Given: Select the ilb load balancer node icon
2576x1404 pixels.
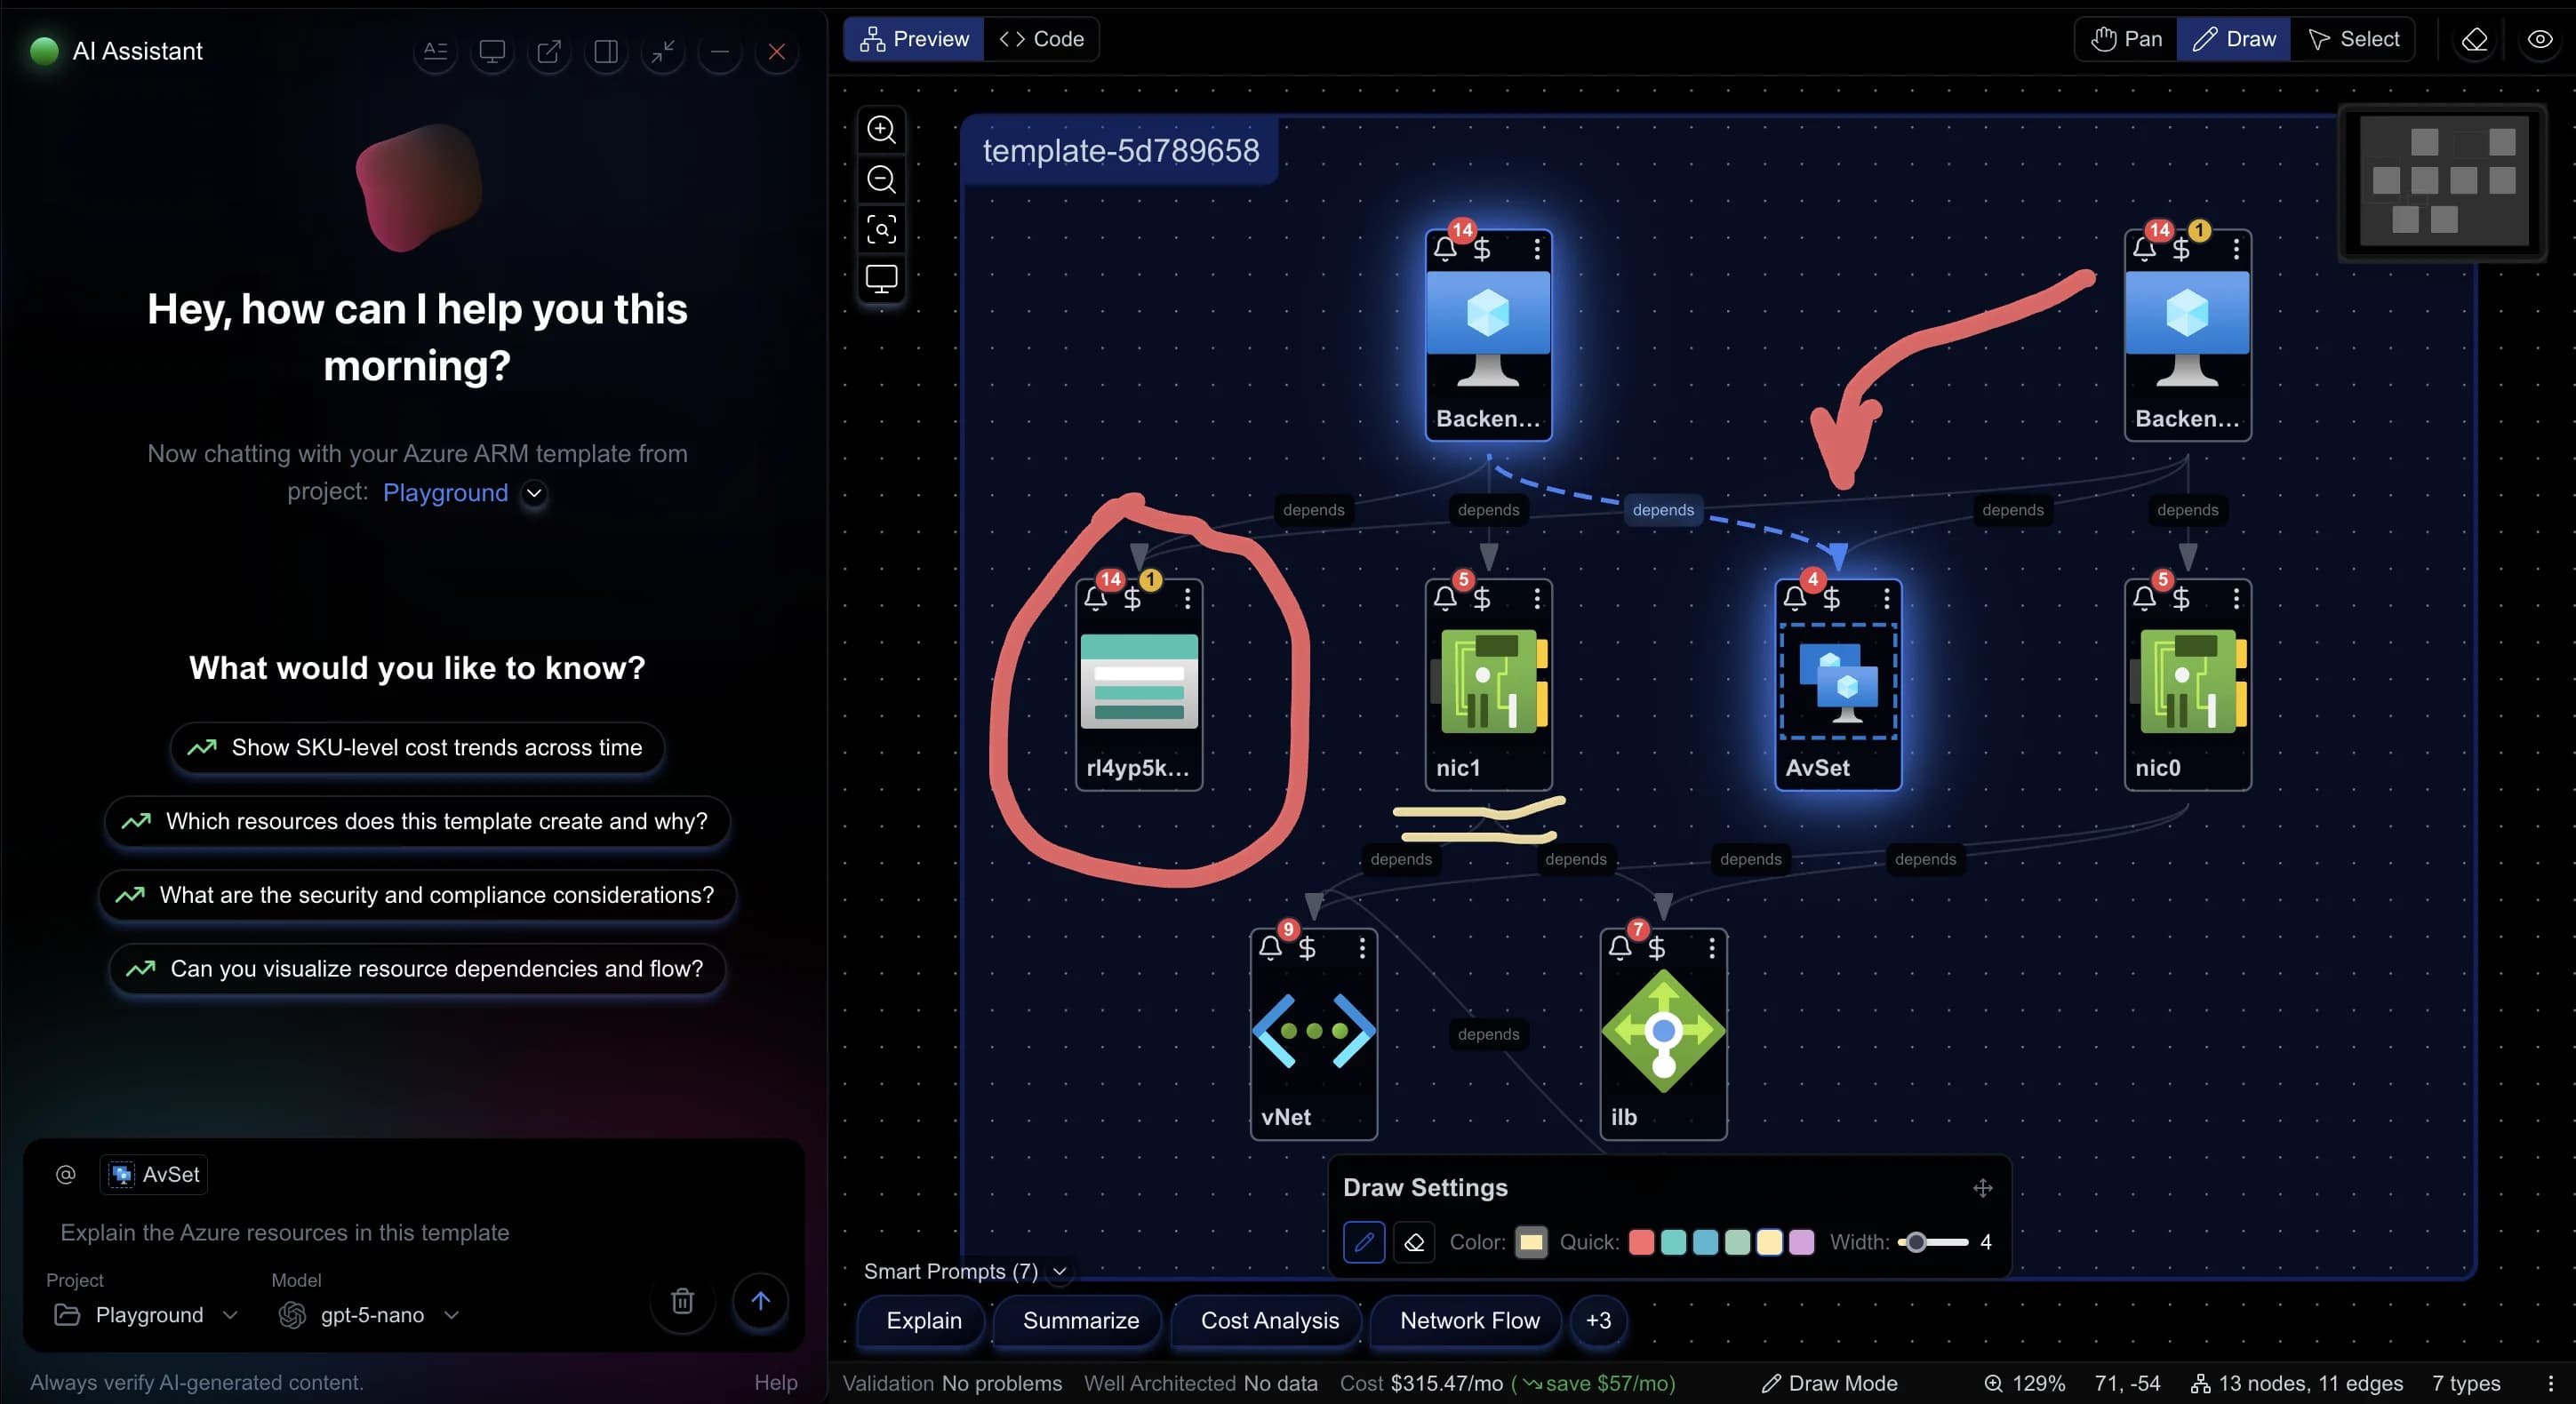Looking at the screenshot, I should [x=1663, y=1030].
